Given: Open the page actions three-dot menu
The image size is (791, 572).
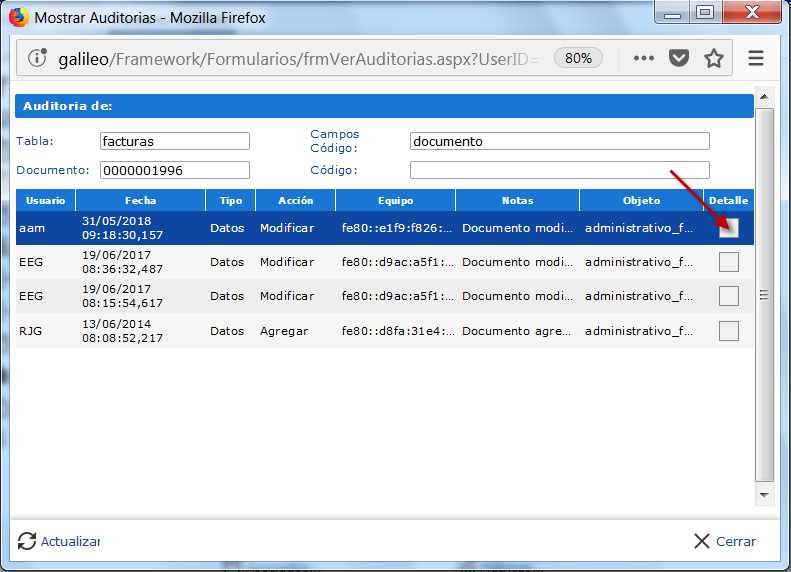Looking at the screenshot, I should click(644, 59).
